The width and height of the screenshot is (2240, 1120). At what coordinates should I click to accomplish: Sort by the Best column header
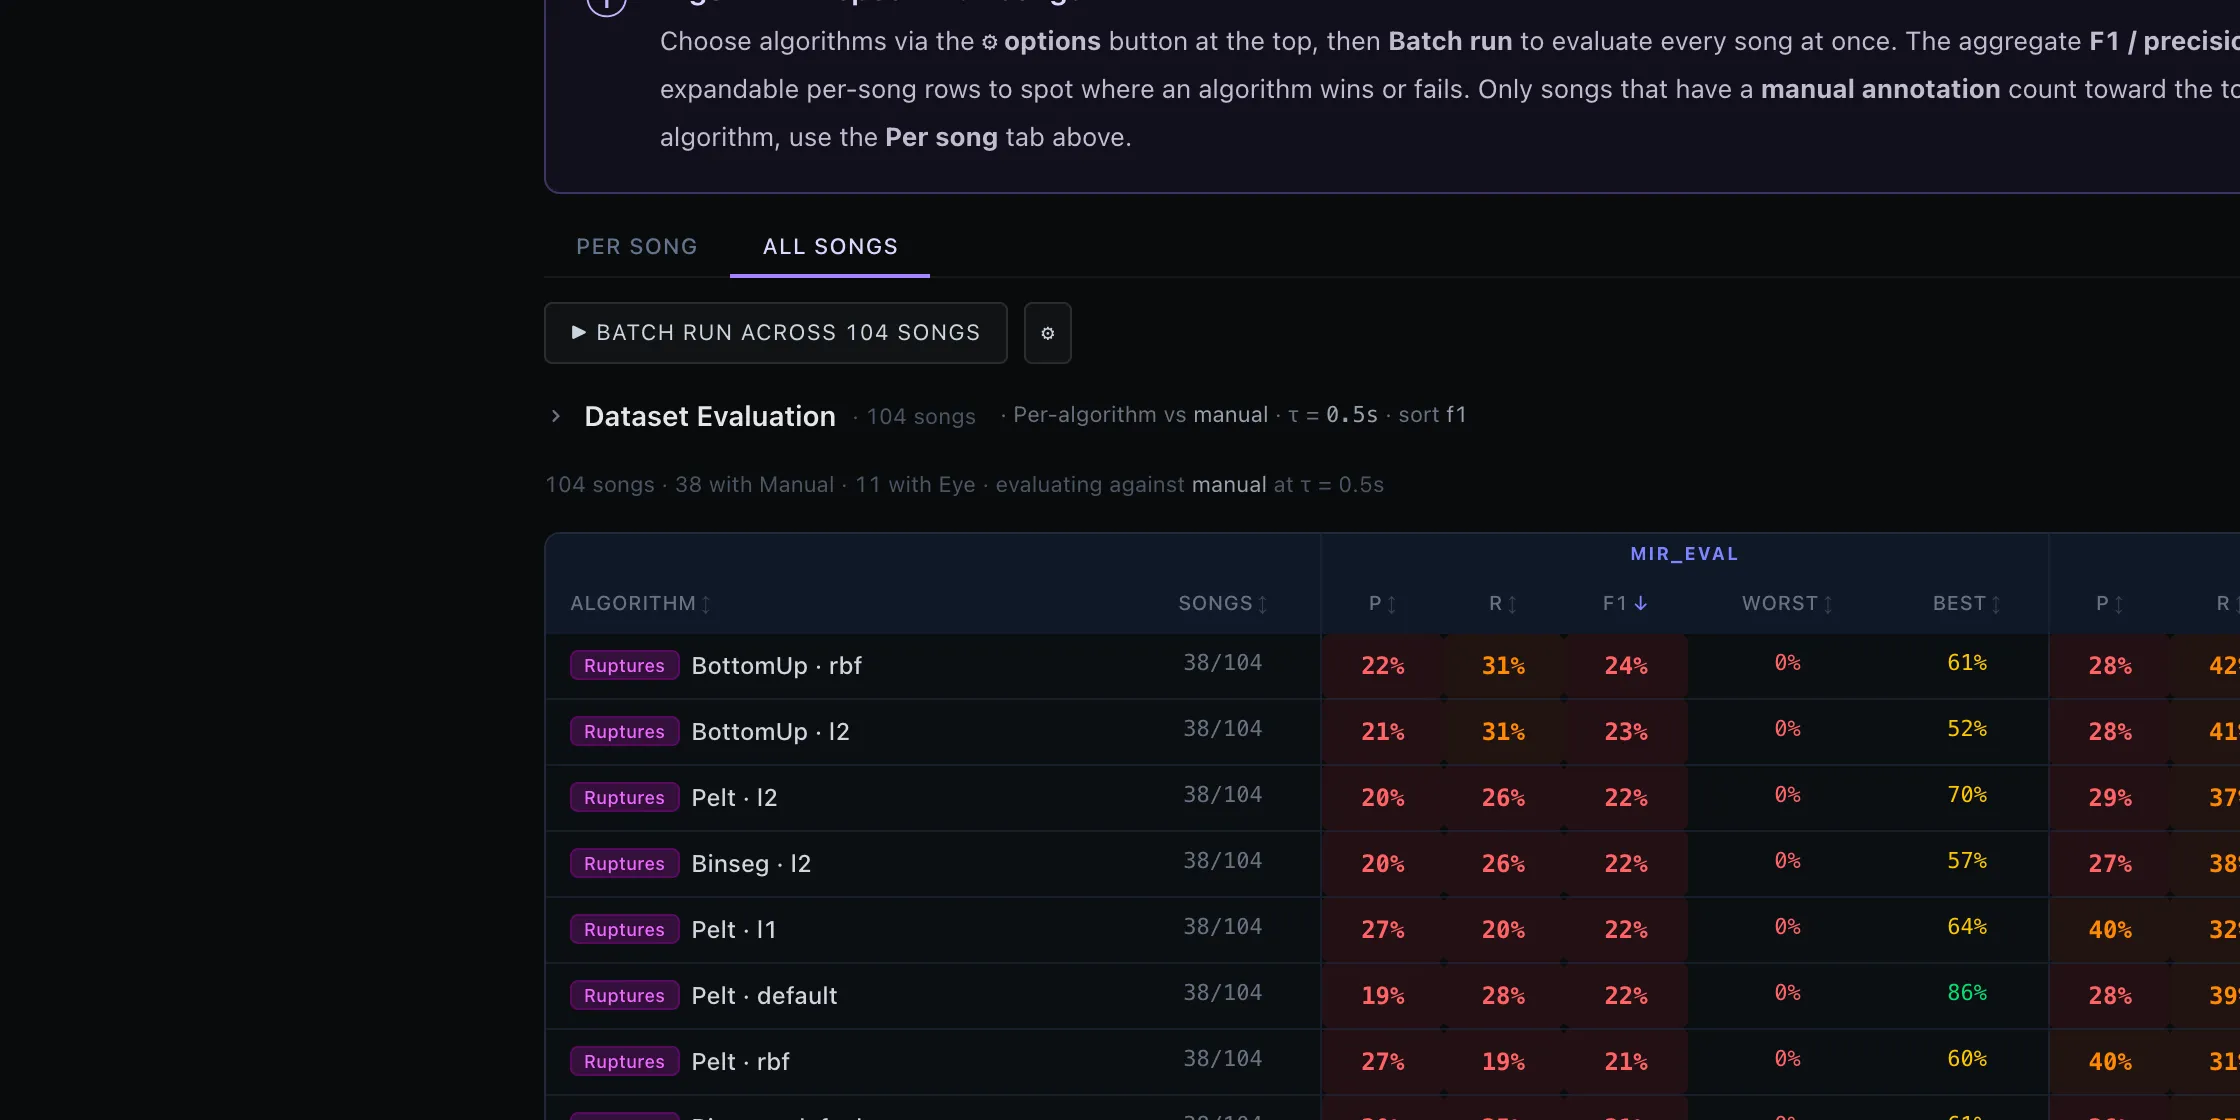pos(1966,604)
